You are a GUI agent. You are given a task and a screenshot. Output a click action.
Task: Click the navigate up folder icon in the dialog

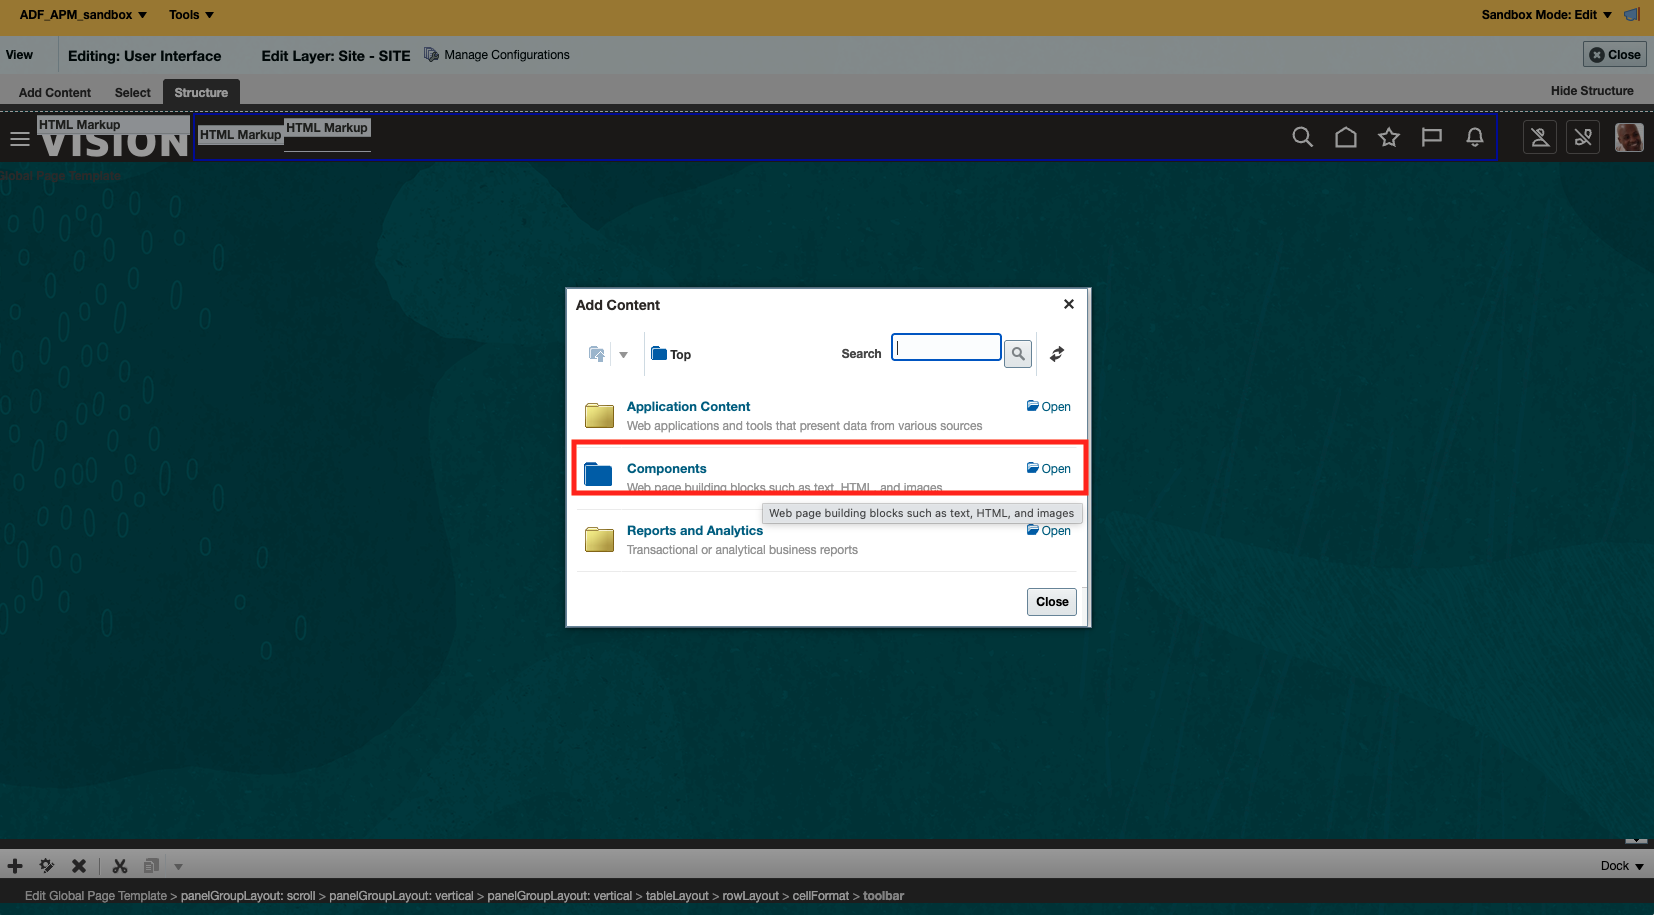[x=597, y=353]
